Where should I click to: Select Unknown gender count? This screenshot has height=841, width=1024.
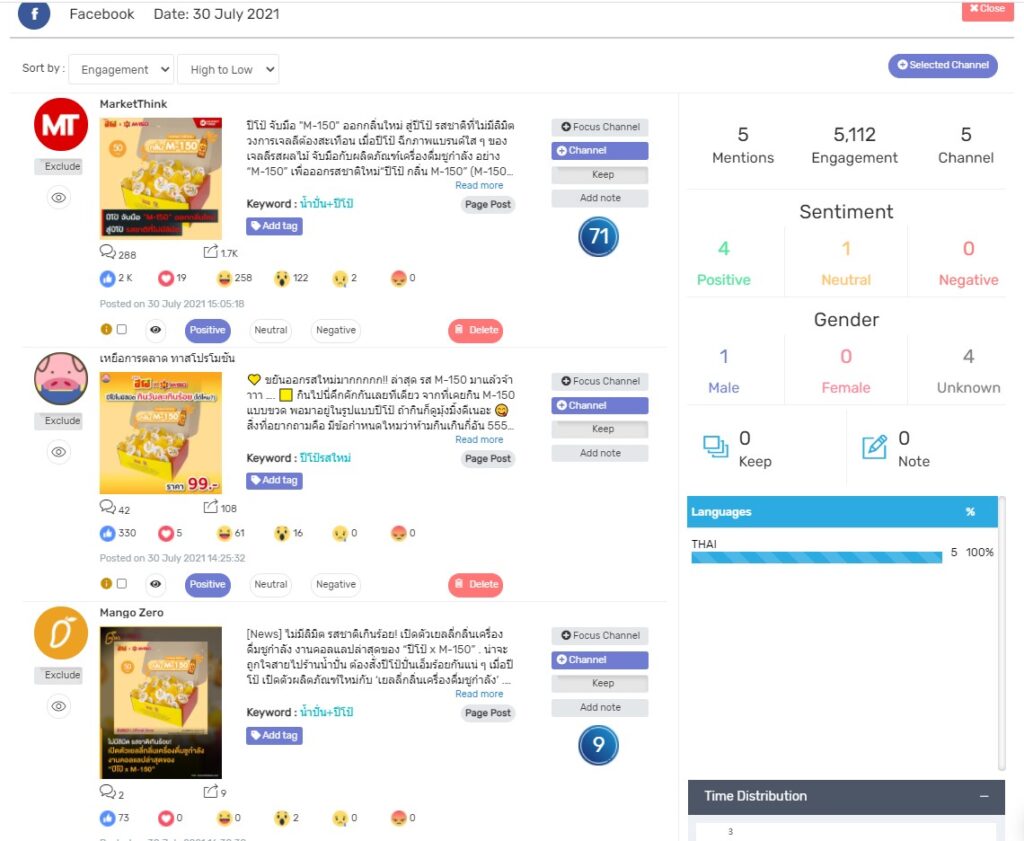click(968, 357)
